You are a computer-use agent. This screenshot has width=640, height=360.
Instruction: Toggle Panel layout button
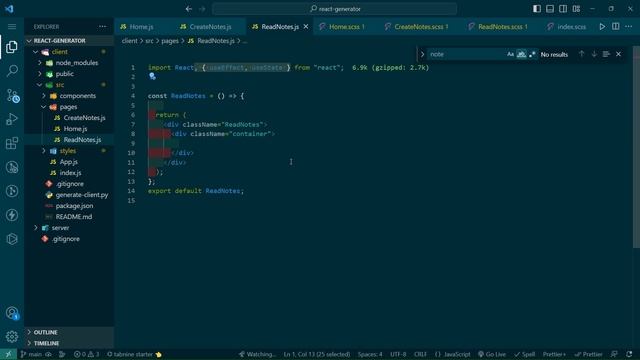550,9
